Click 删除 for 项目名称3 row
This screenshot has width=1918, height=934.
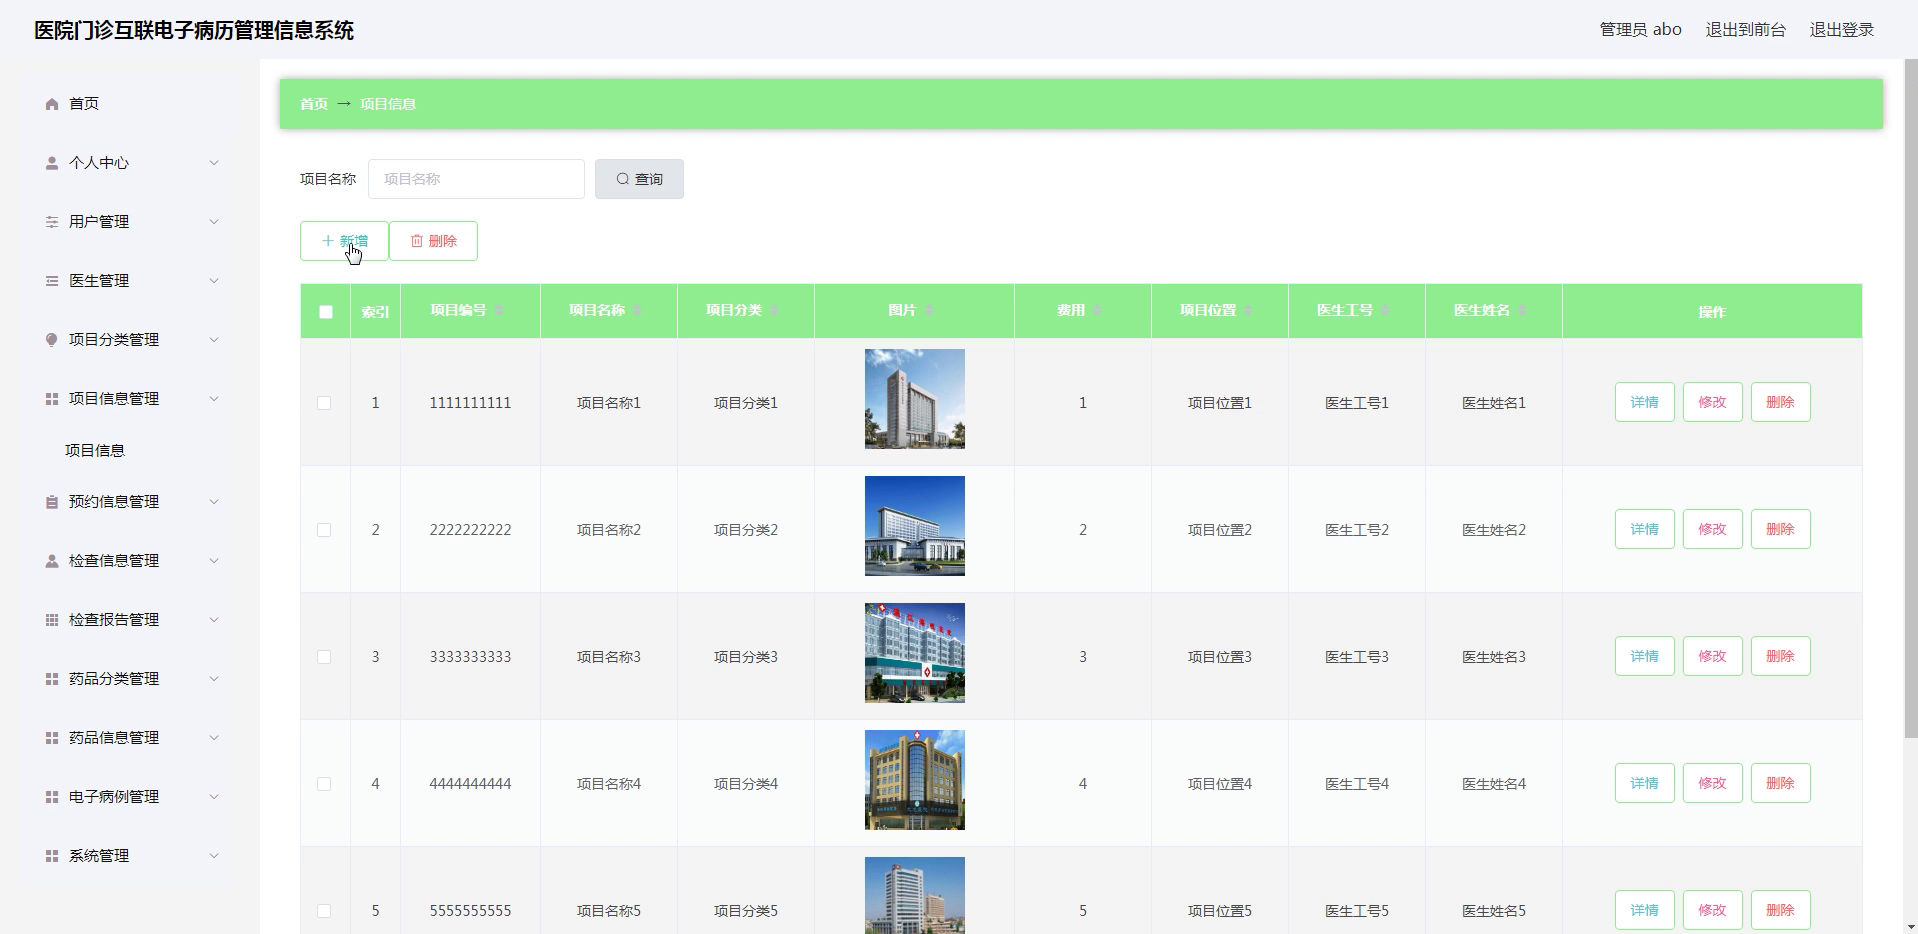pyautogui.click(x=1780, y=656)
